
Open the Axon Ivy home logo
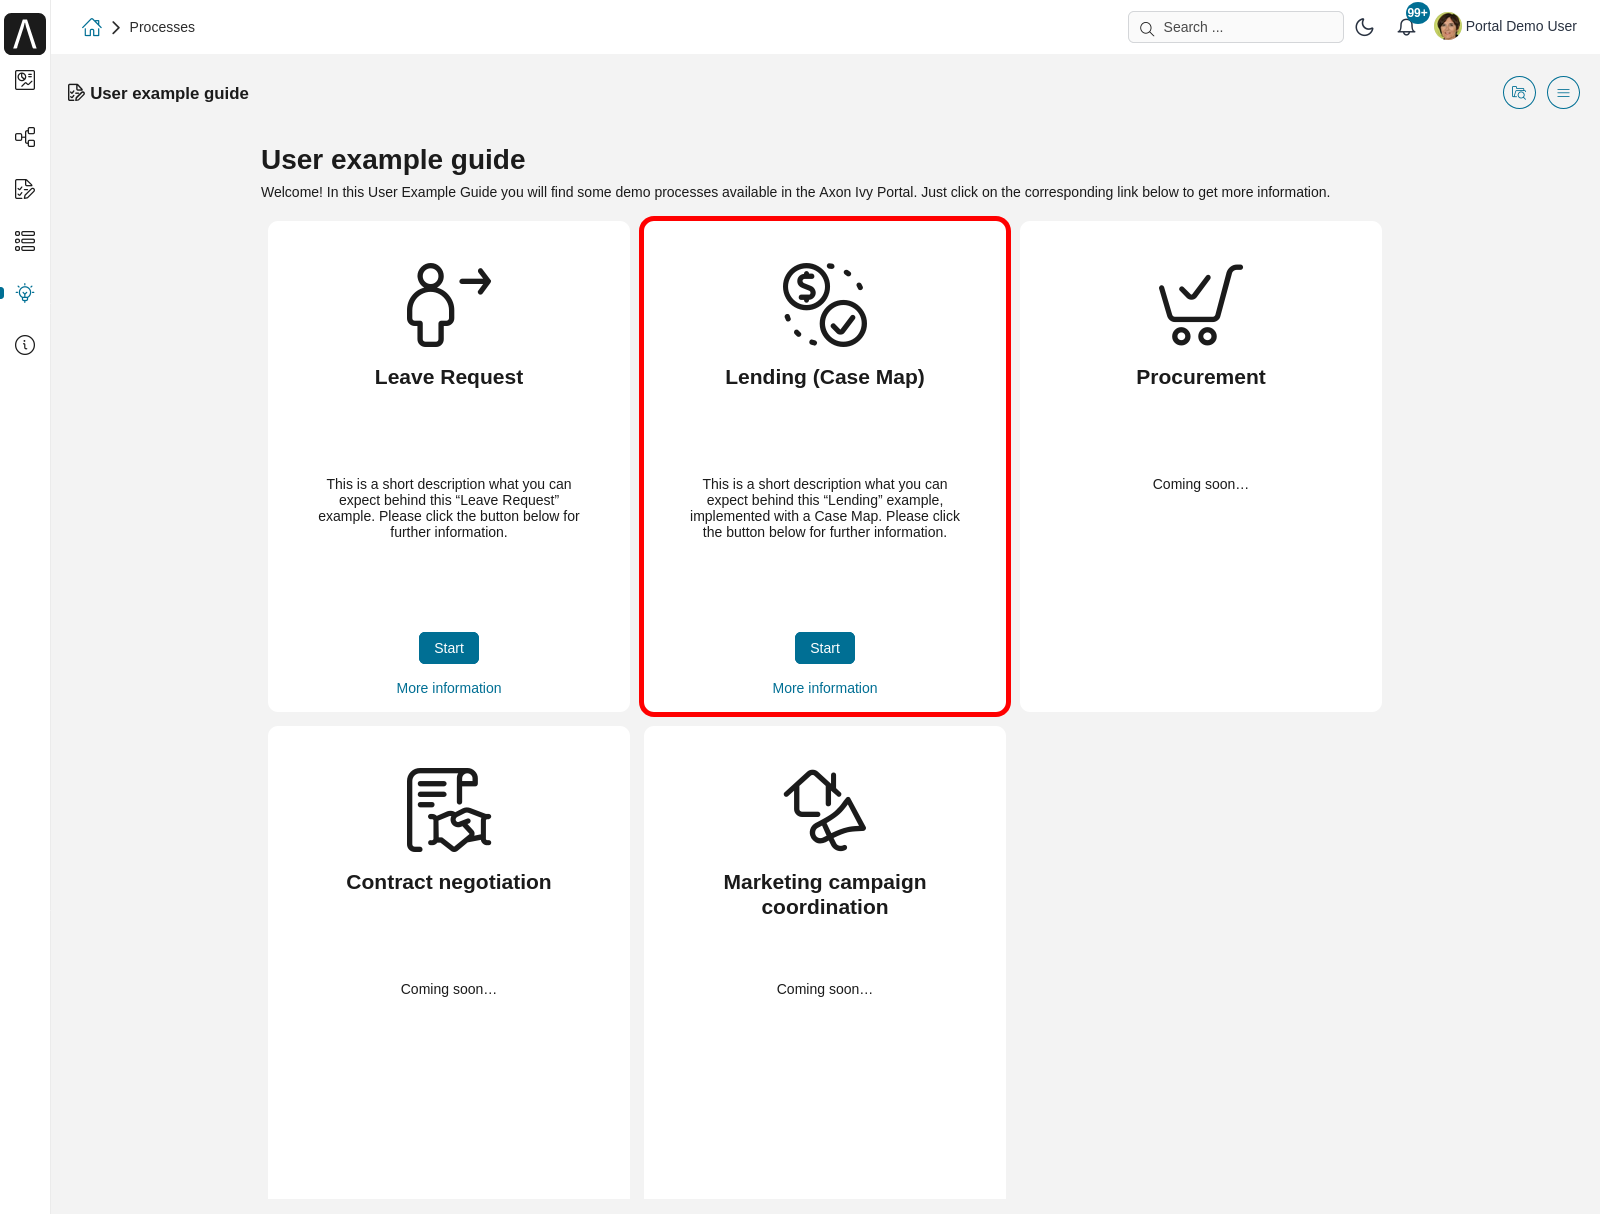click(24, 33)
